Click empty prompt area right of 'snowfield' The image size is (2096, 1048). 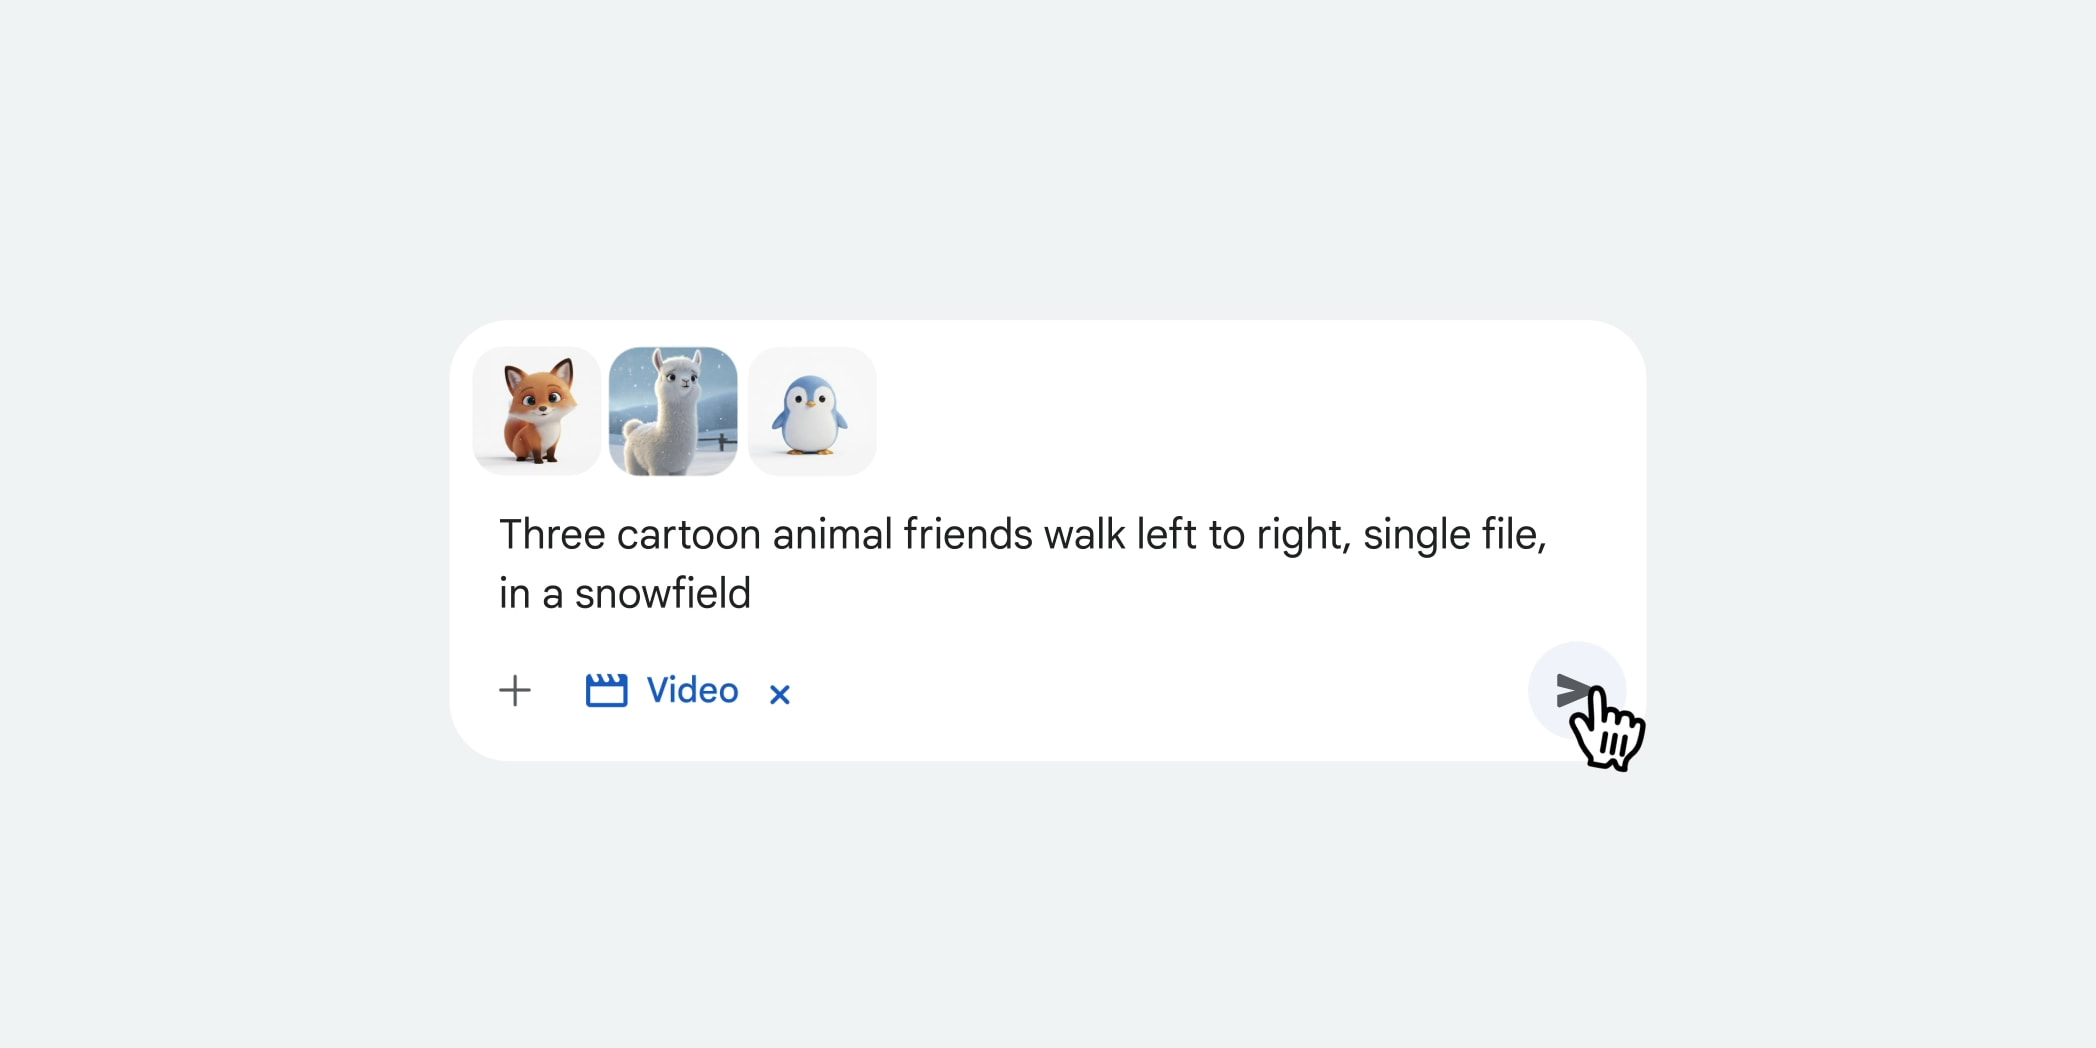(1100, 594)
